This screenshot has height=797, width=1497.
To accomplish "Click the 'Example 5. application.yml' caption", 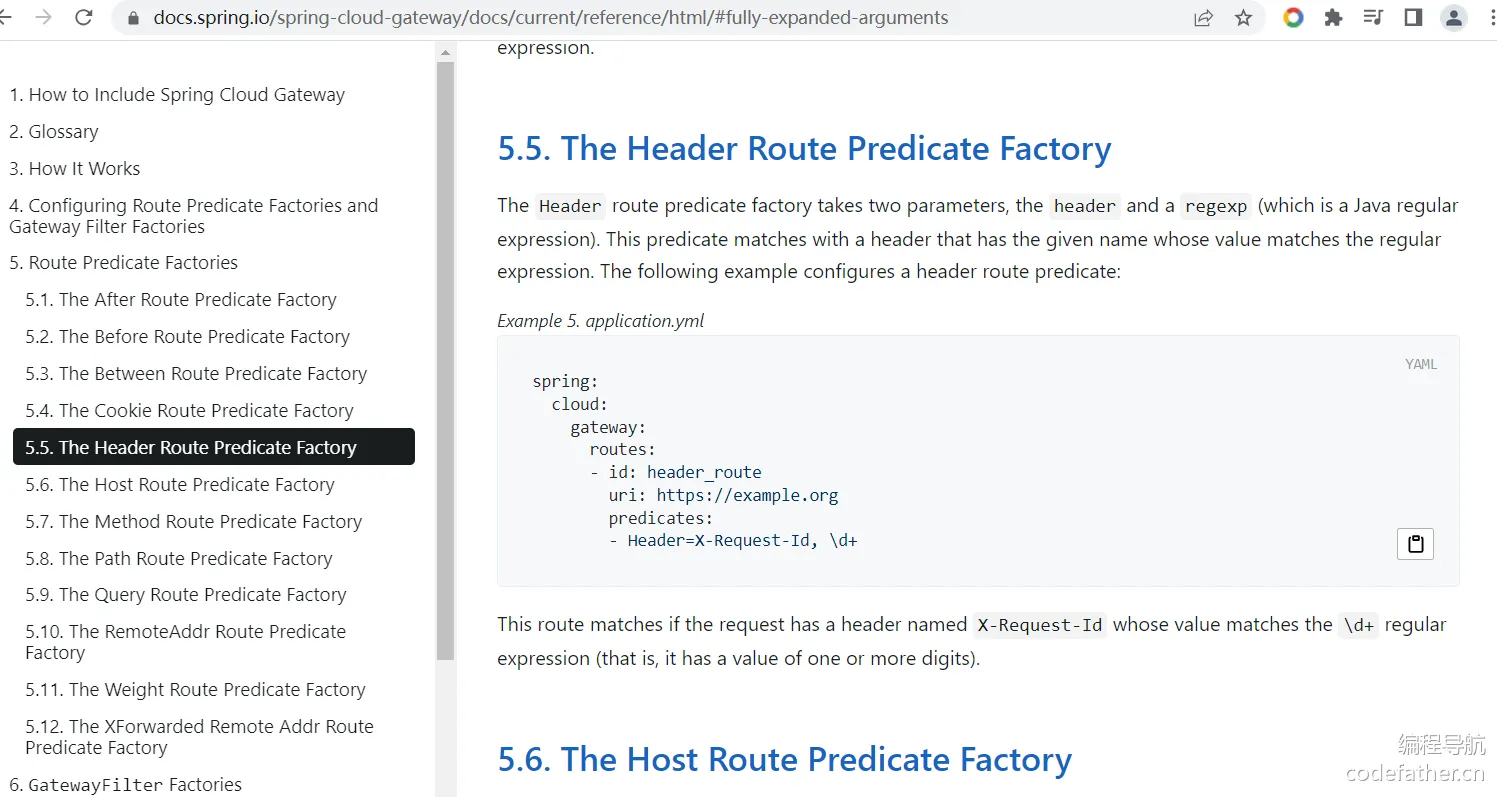I will pyautogui.click(x=601, y=321).
